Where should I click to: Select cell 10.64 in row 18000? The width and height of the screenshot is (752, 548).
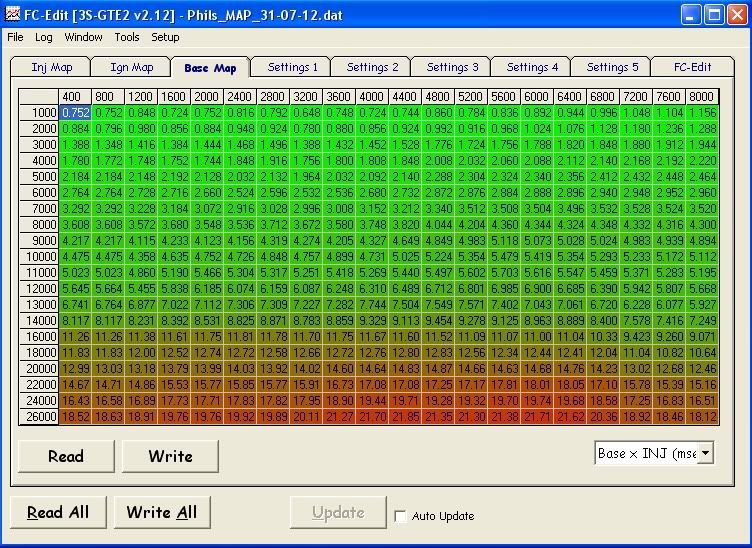pyautogui.click(x=702, y=353)
